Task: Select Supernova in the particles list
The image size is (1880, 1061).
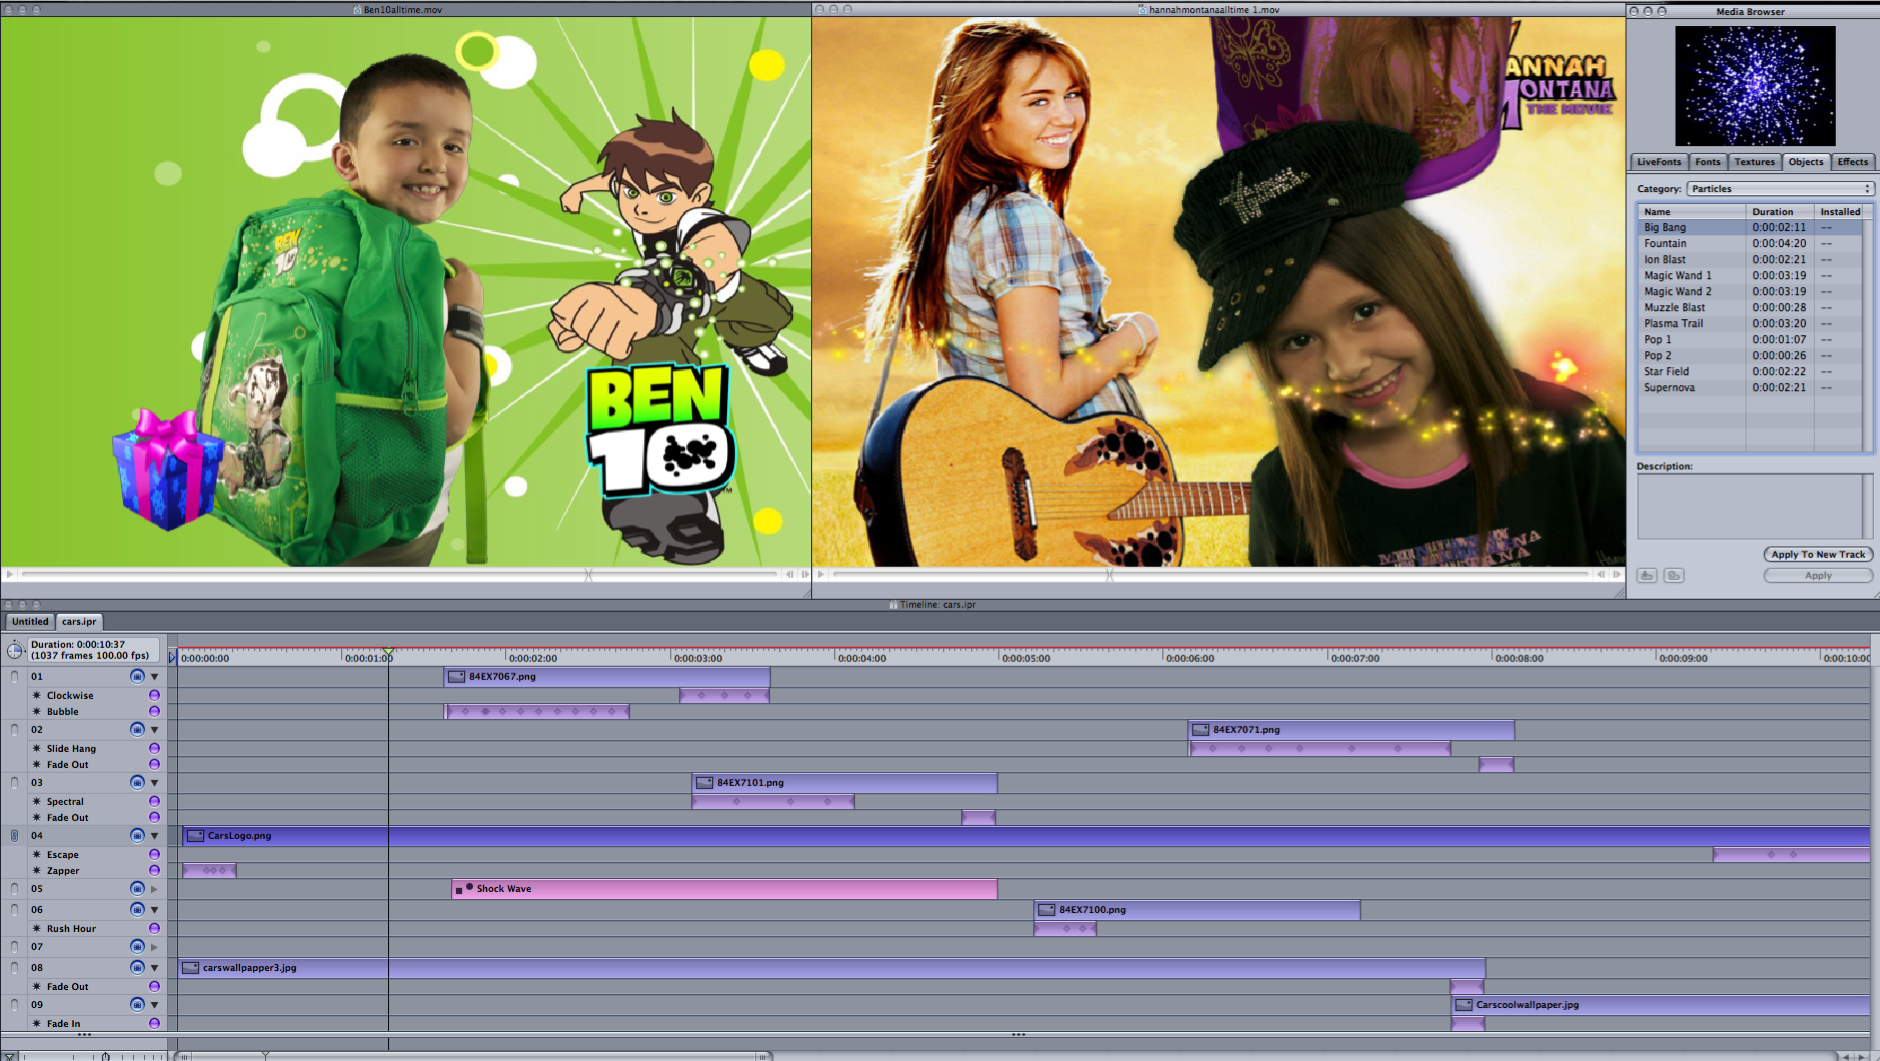Action: (1669, 388)
